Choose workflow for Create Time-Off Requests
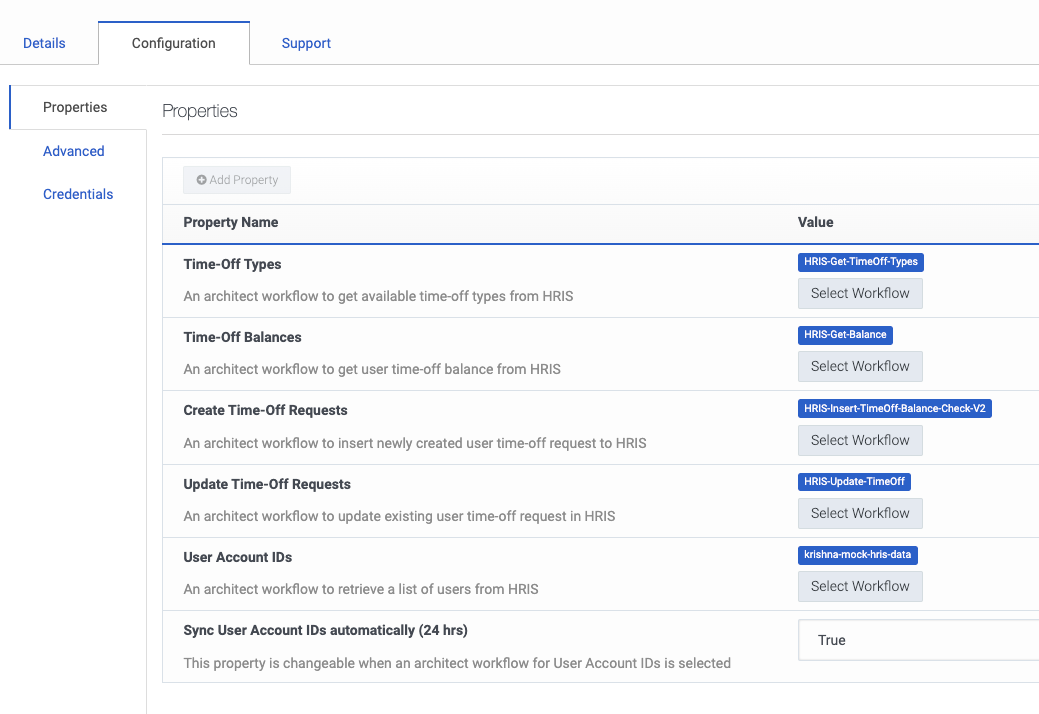The image size is (1039, 714). click(x=859, y=440)
